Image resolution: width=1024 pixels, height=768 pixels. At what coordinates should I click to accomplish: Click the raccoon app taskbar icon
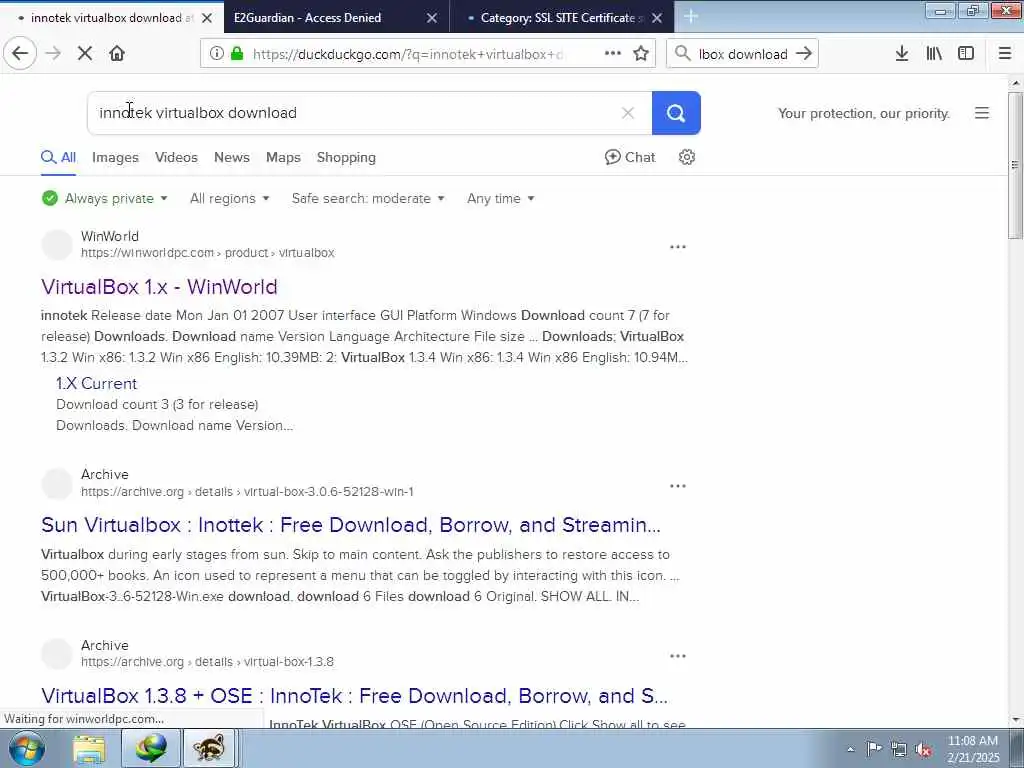(x=209, y=748)
